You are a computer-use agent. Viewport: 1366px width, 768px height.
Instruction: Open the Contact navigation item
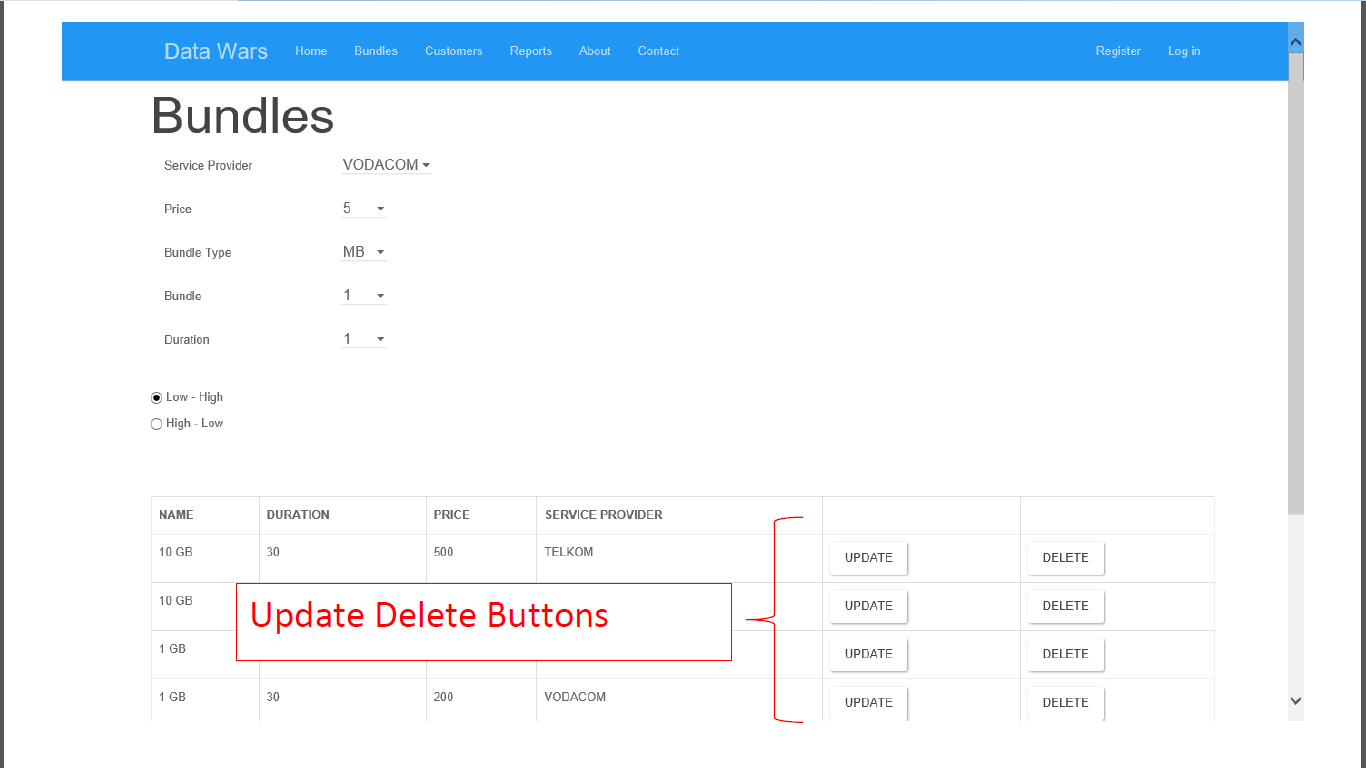[659, 51]
